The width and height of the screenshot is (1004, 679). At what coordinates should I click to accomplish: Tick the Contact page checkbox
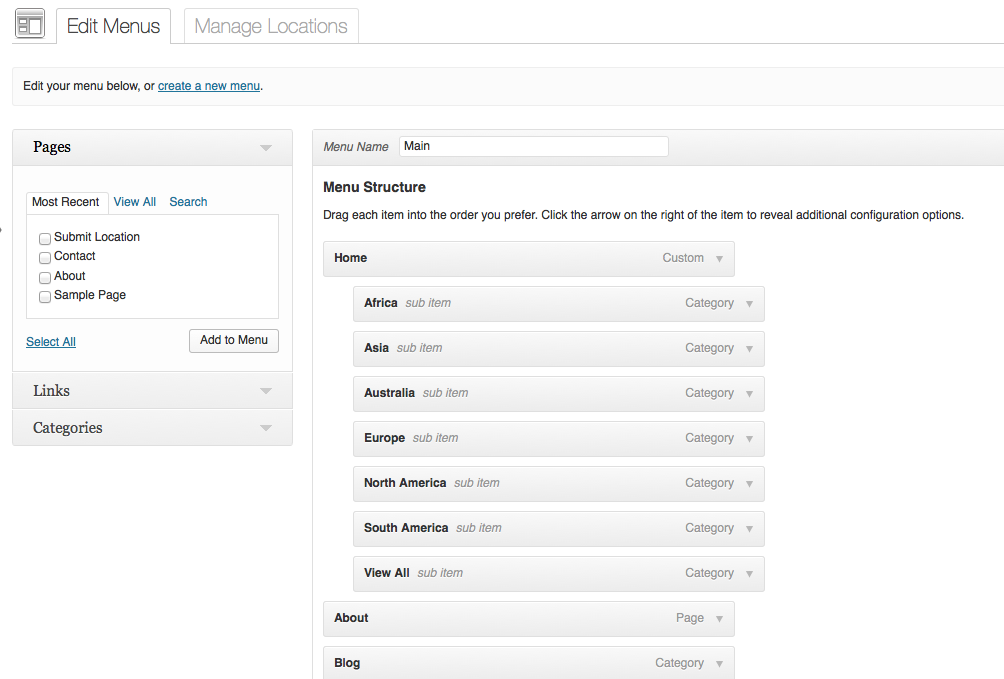45,258
